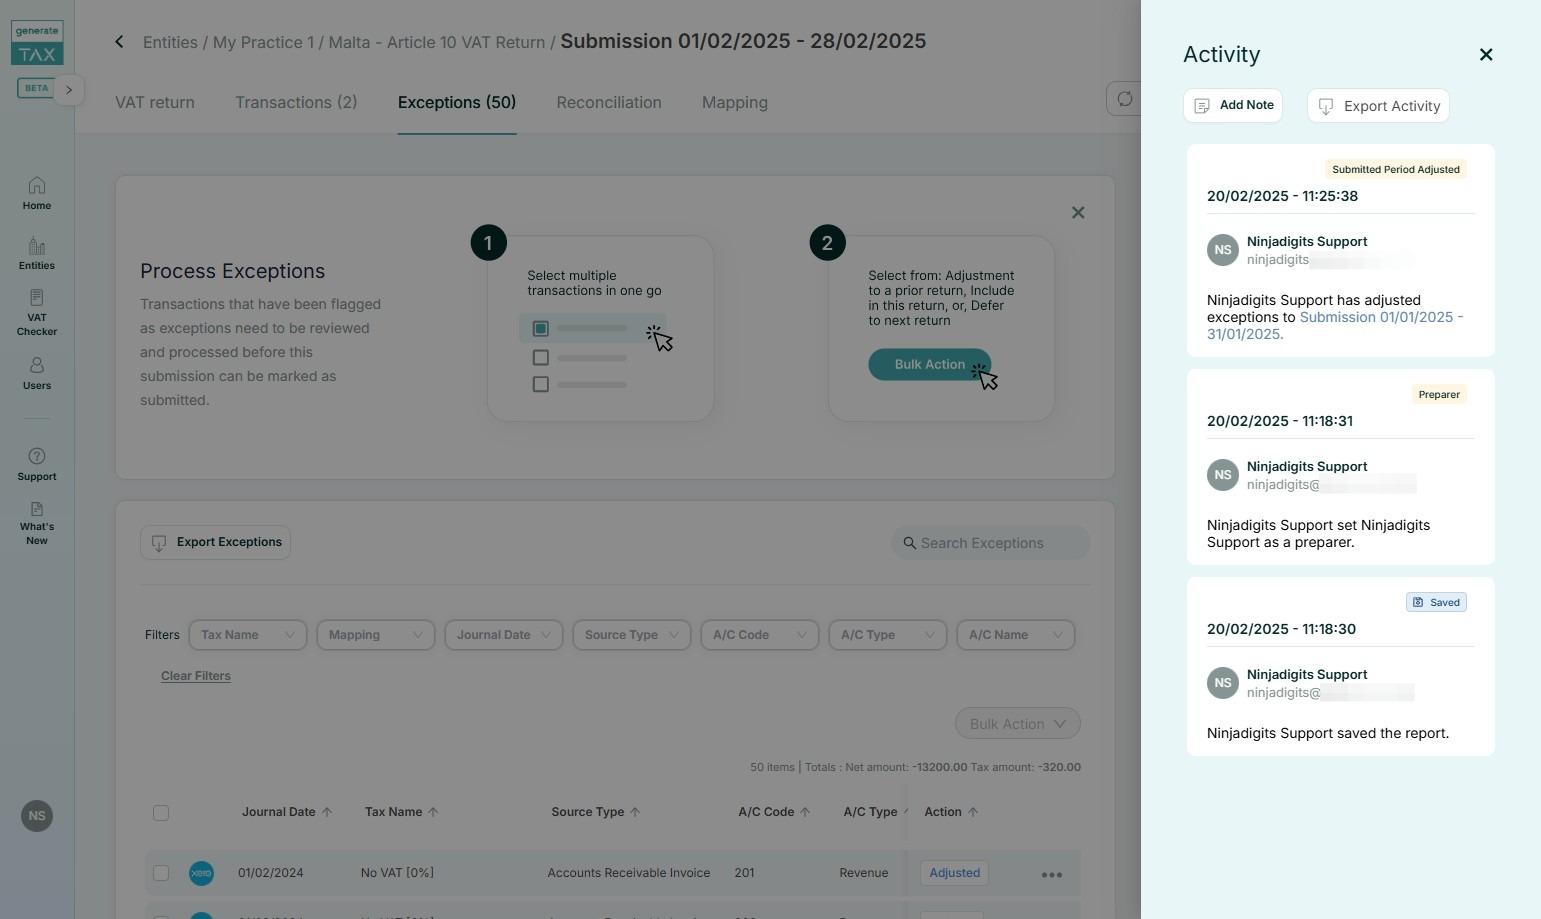Close the Activity panel
Image resolution: width=1541 pixels, height=919 pixels.
(1485, 55)
